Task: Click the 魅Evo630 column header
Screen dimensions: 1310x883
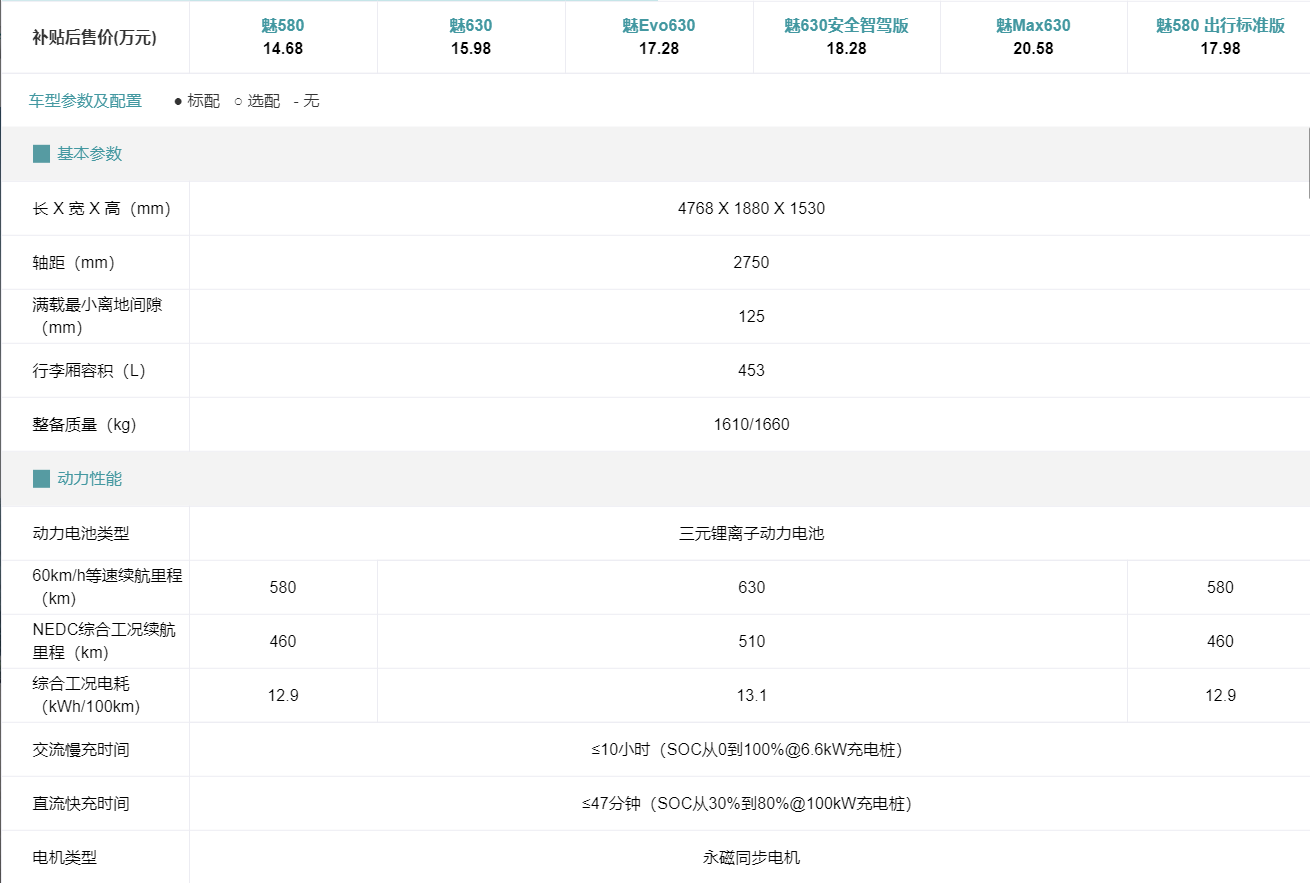Action: (658, 26)
